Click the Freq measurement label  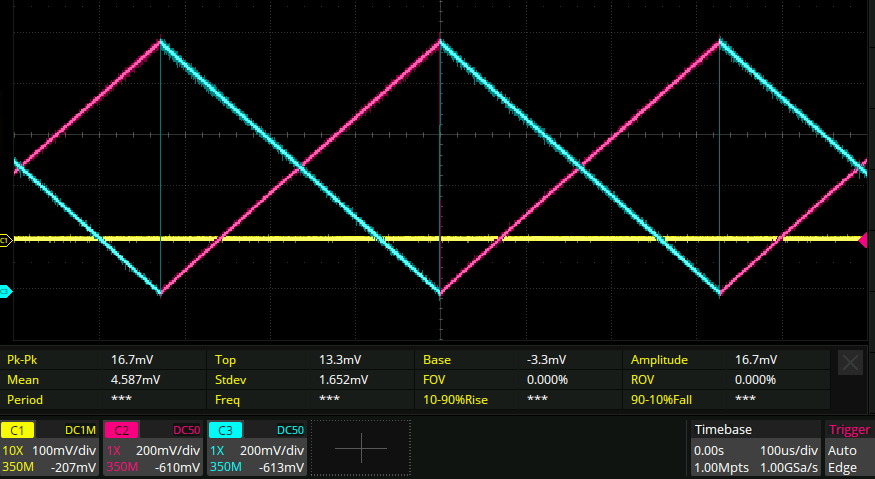[228, 399]
